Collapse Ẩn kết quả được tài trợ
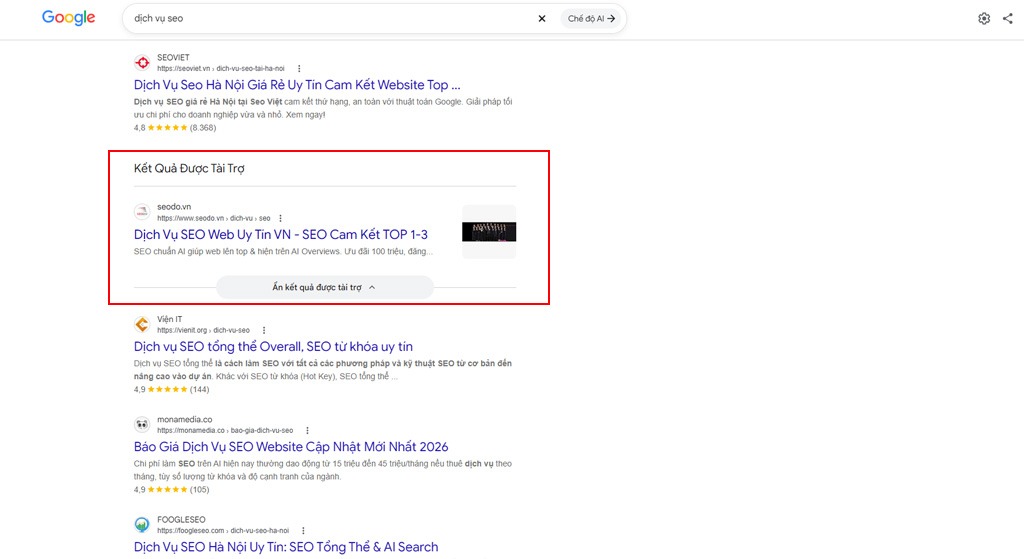The image size is (1024, 559). tap(325, 287)
